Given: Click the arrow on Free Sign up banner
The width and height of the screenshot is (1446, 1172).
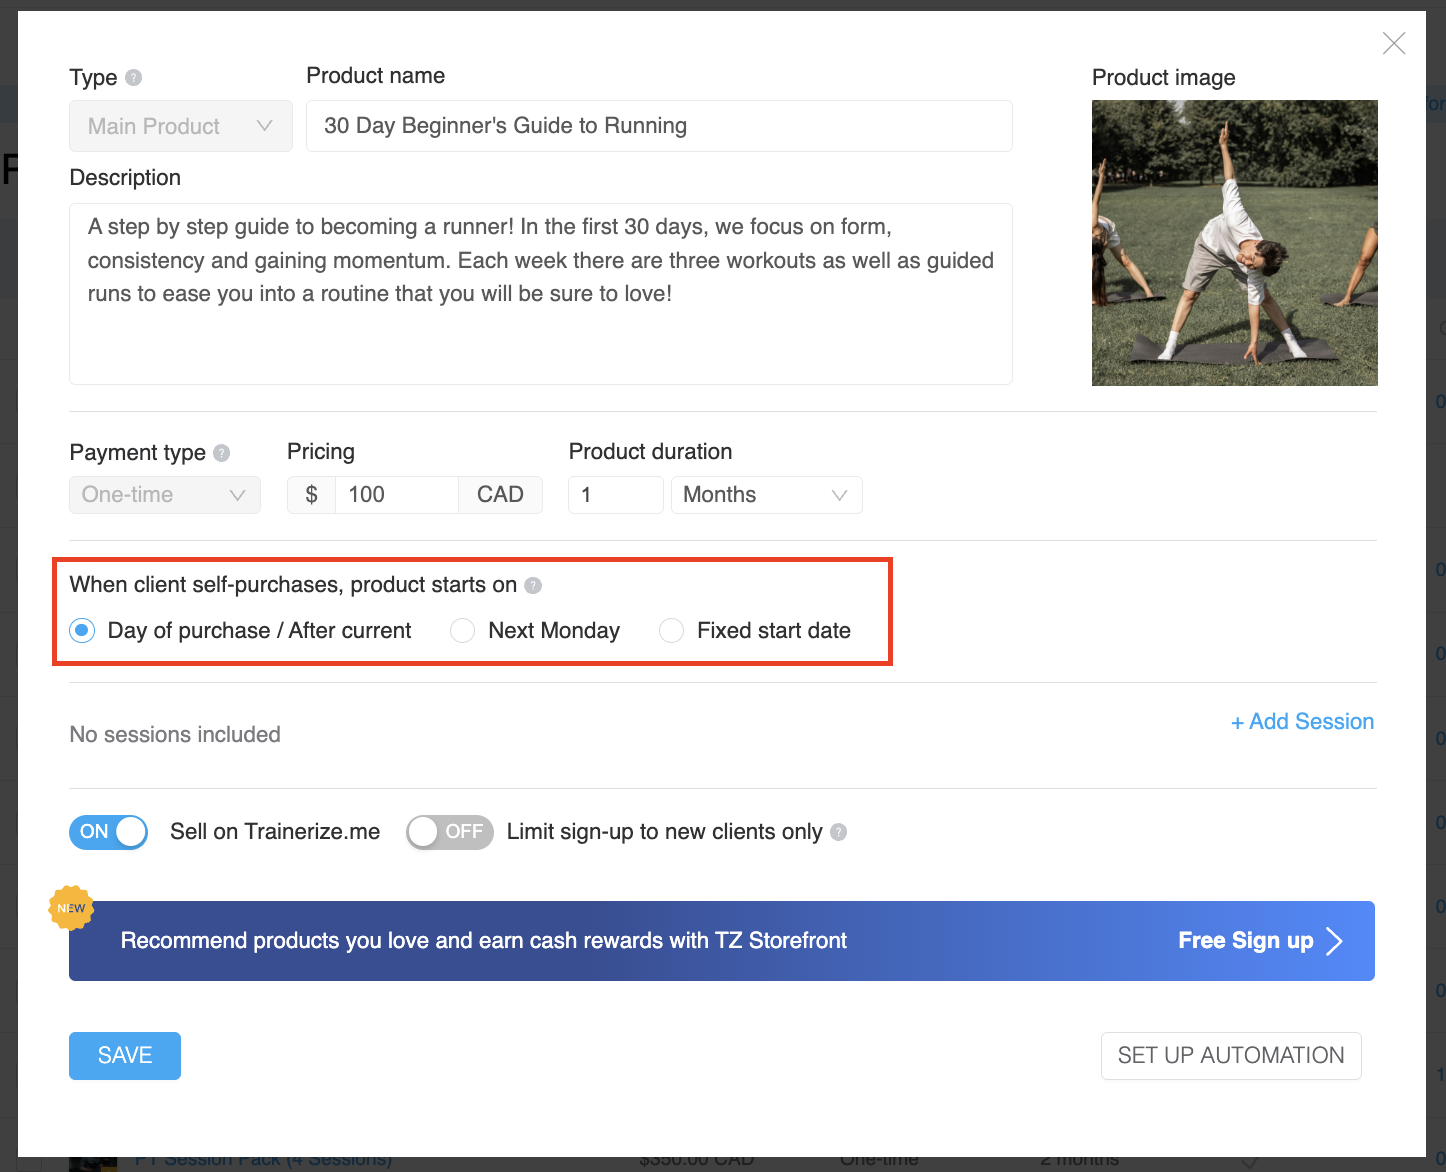Looking at the screenshot, I should tap(1334, 941).
